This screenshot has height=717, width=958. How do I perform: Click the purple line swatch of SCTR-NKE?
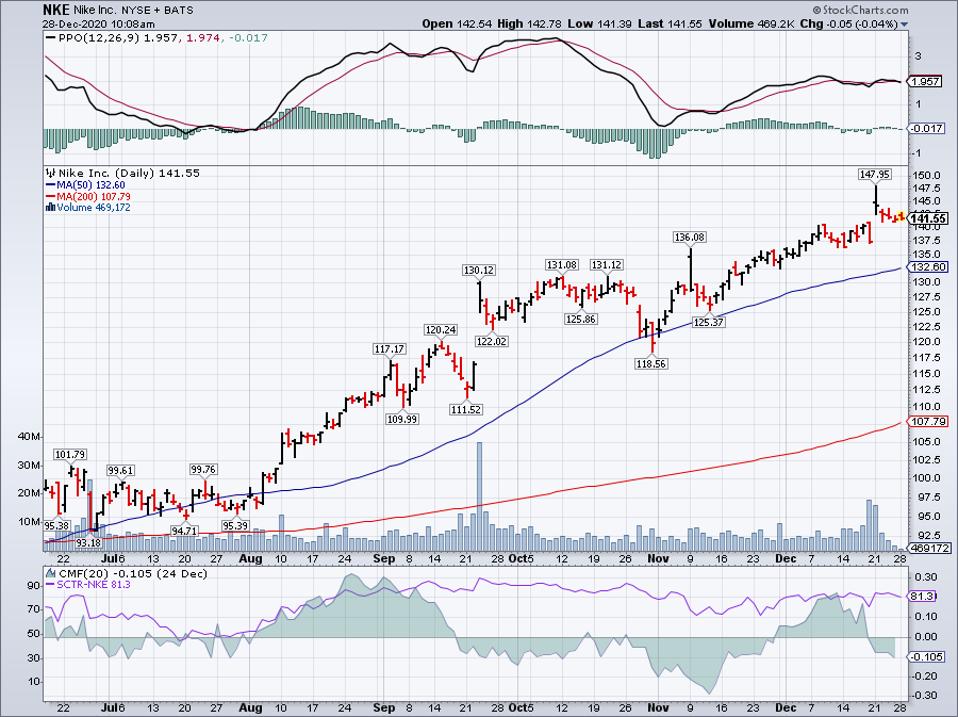(51, 585)
